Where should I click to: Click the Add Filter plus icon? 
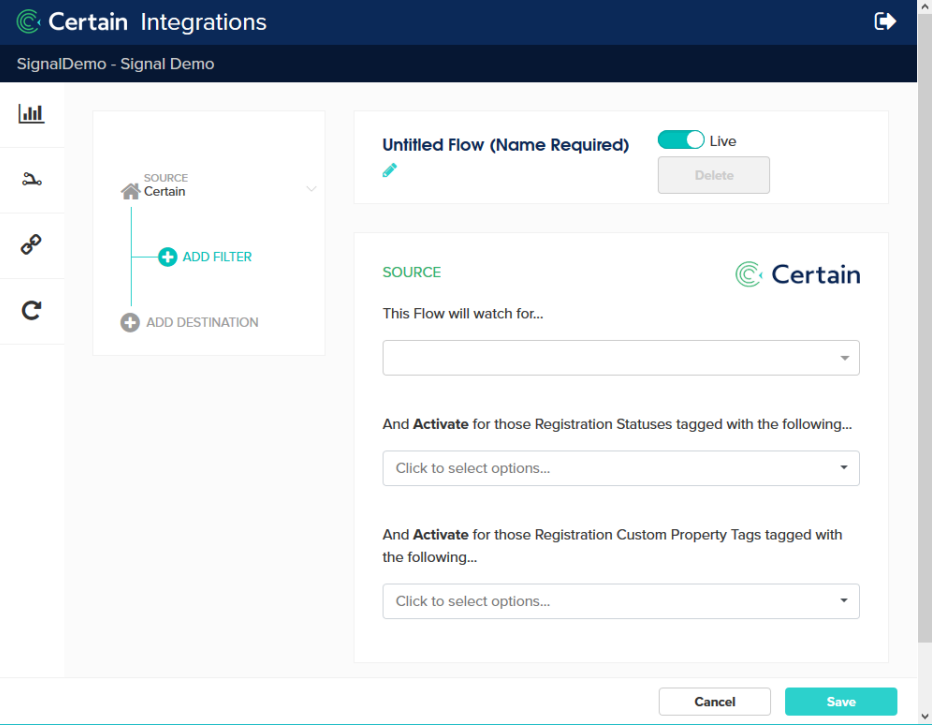pos(167,257)
